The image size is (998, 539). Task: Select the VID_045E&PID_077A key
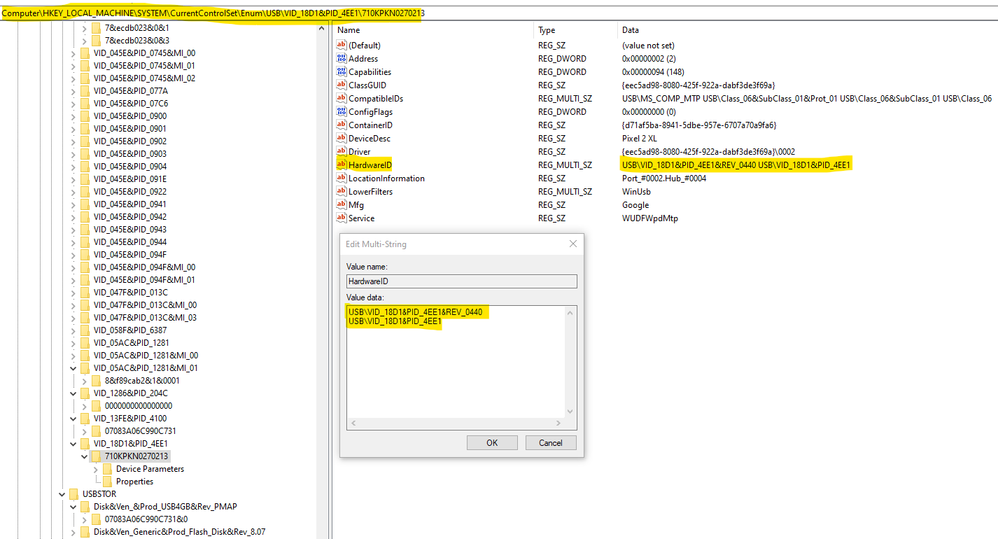coord(130,91)
